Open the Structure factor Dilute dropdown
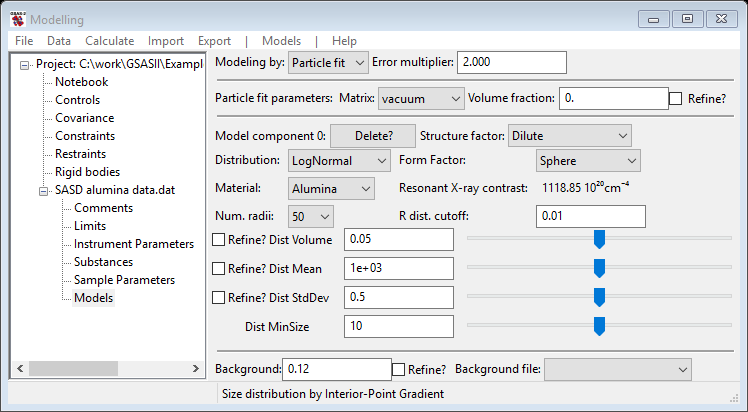The image size is (748, 412). [x=570, y=136]
